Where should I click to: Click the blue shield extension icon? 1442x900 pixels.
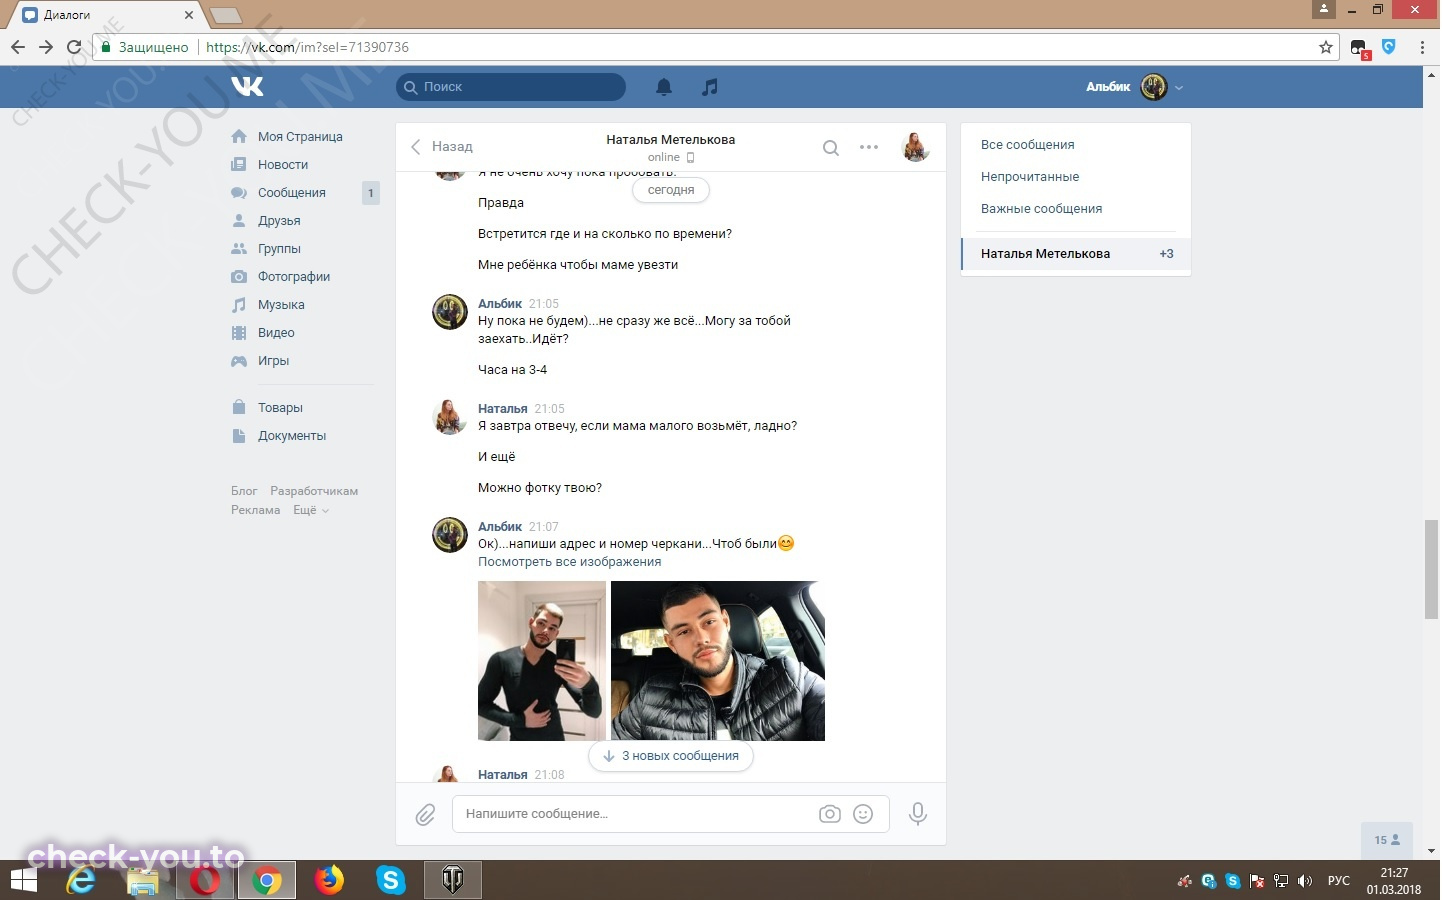click(x=1389, y=47)
